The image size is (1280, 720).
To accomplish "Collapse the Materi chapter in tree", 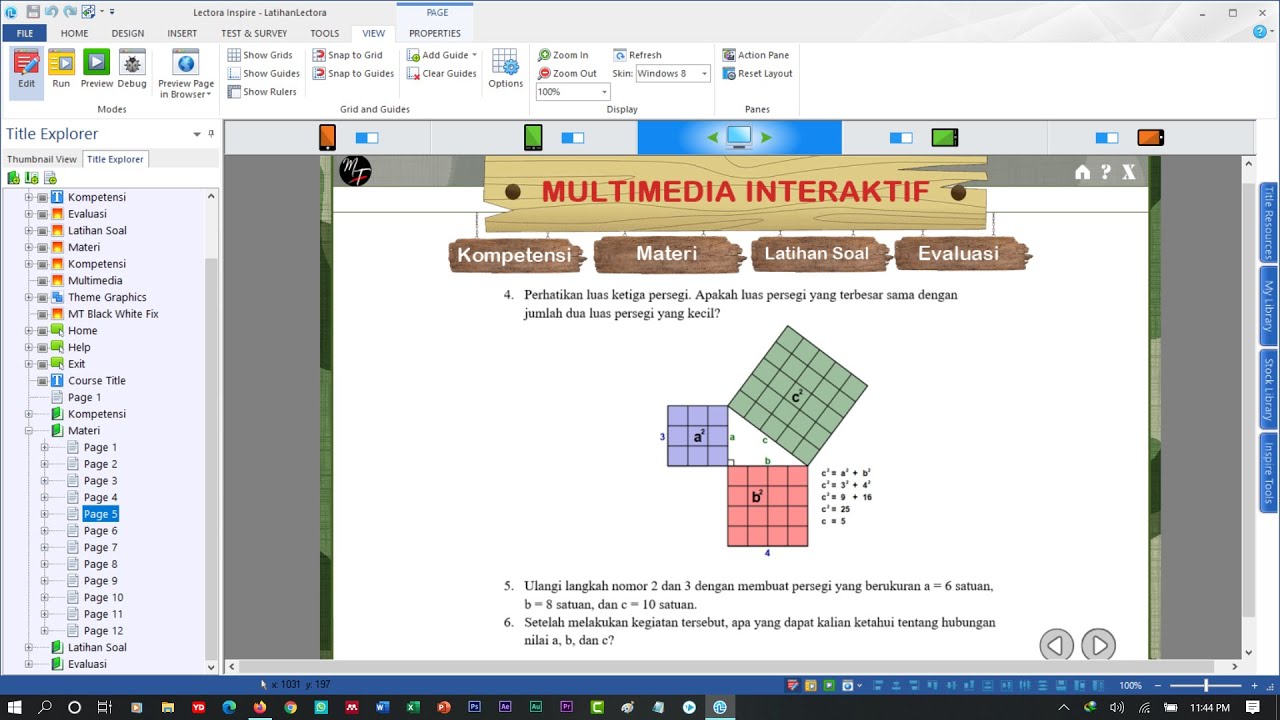I will (x=29, y=431).
